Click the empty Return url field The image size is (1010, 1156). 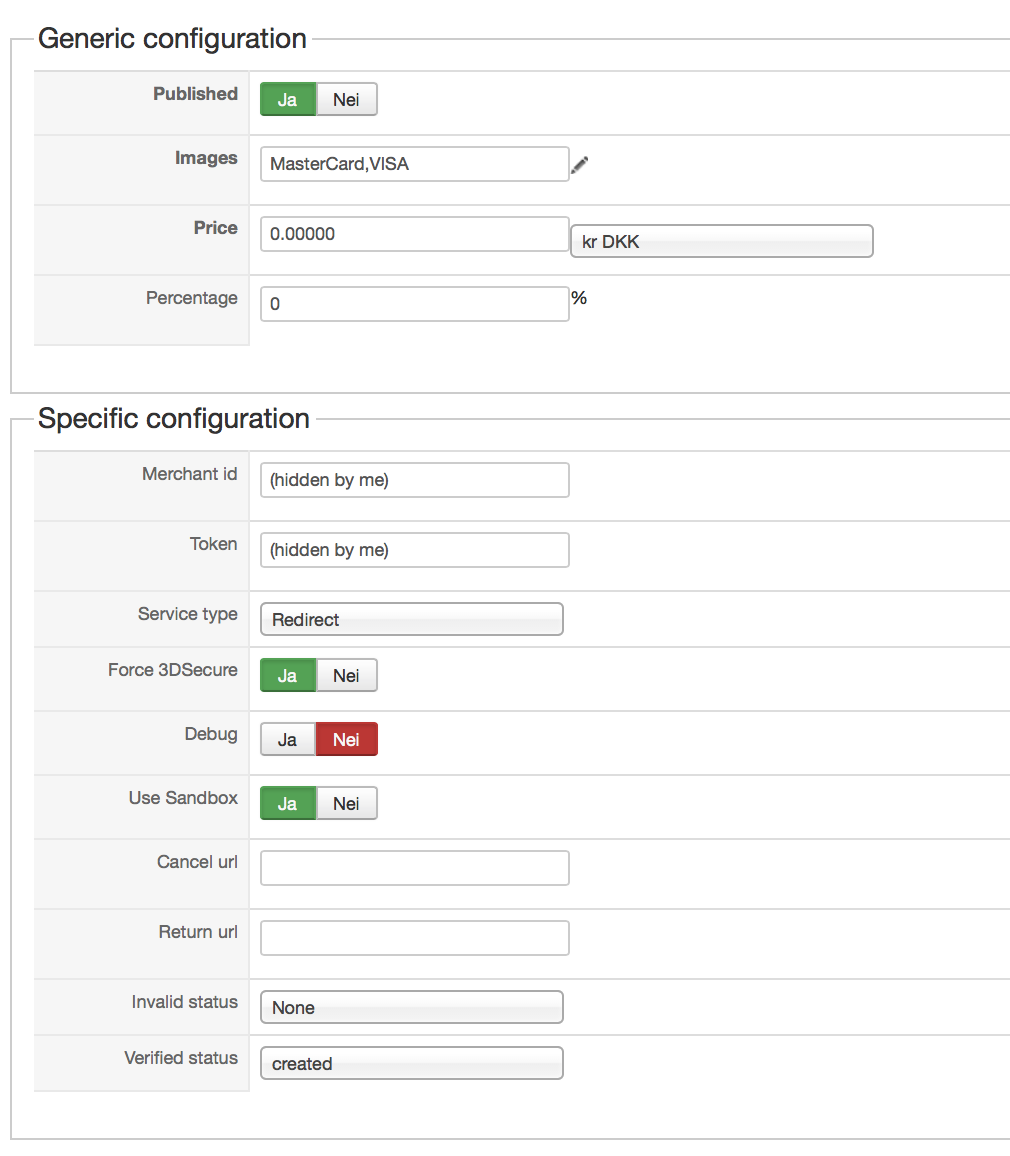(x=414, y=939)
